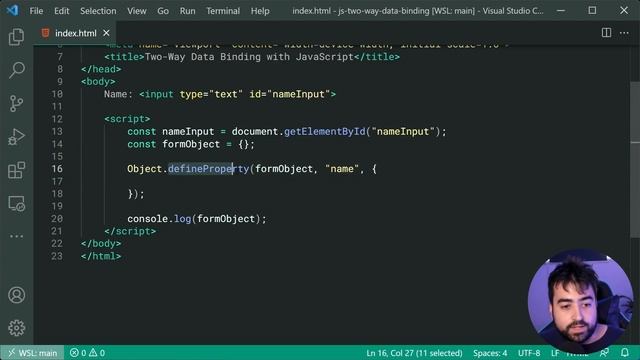Click the feedback icon in status bar
640x360 pixels.
click(604, 353)
